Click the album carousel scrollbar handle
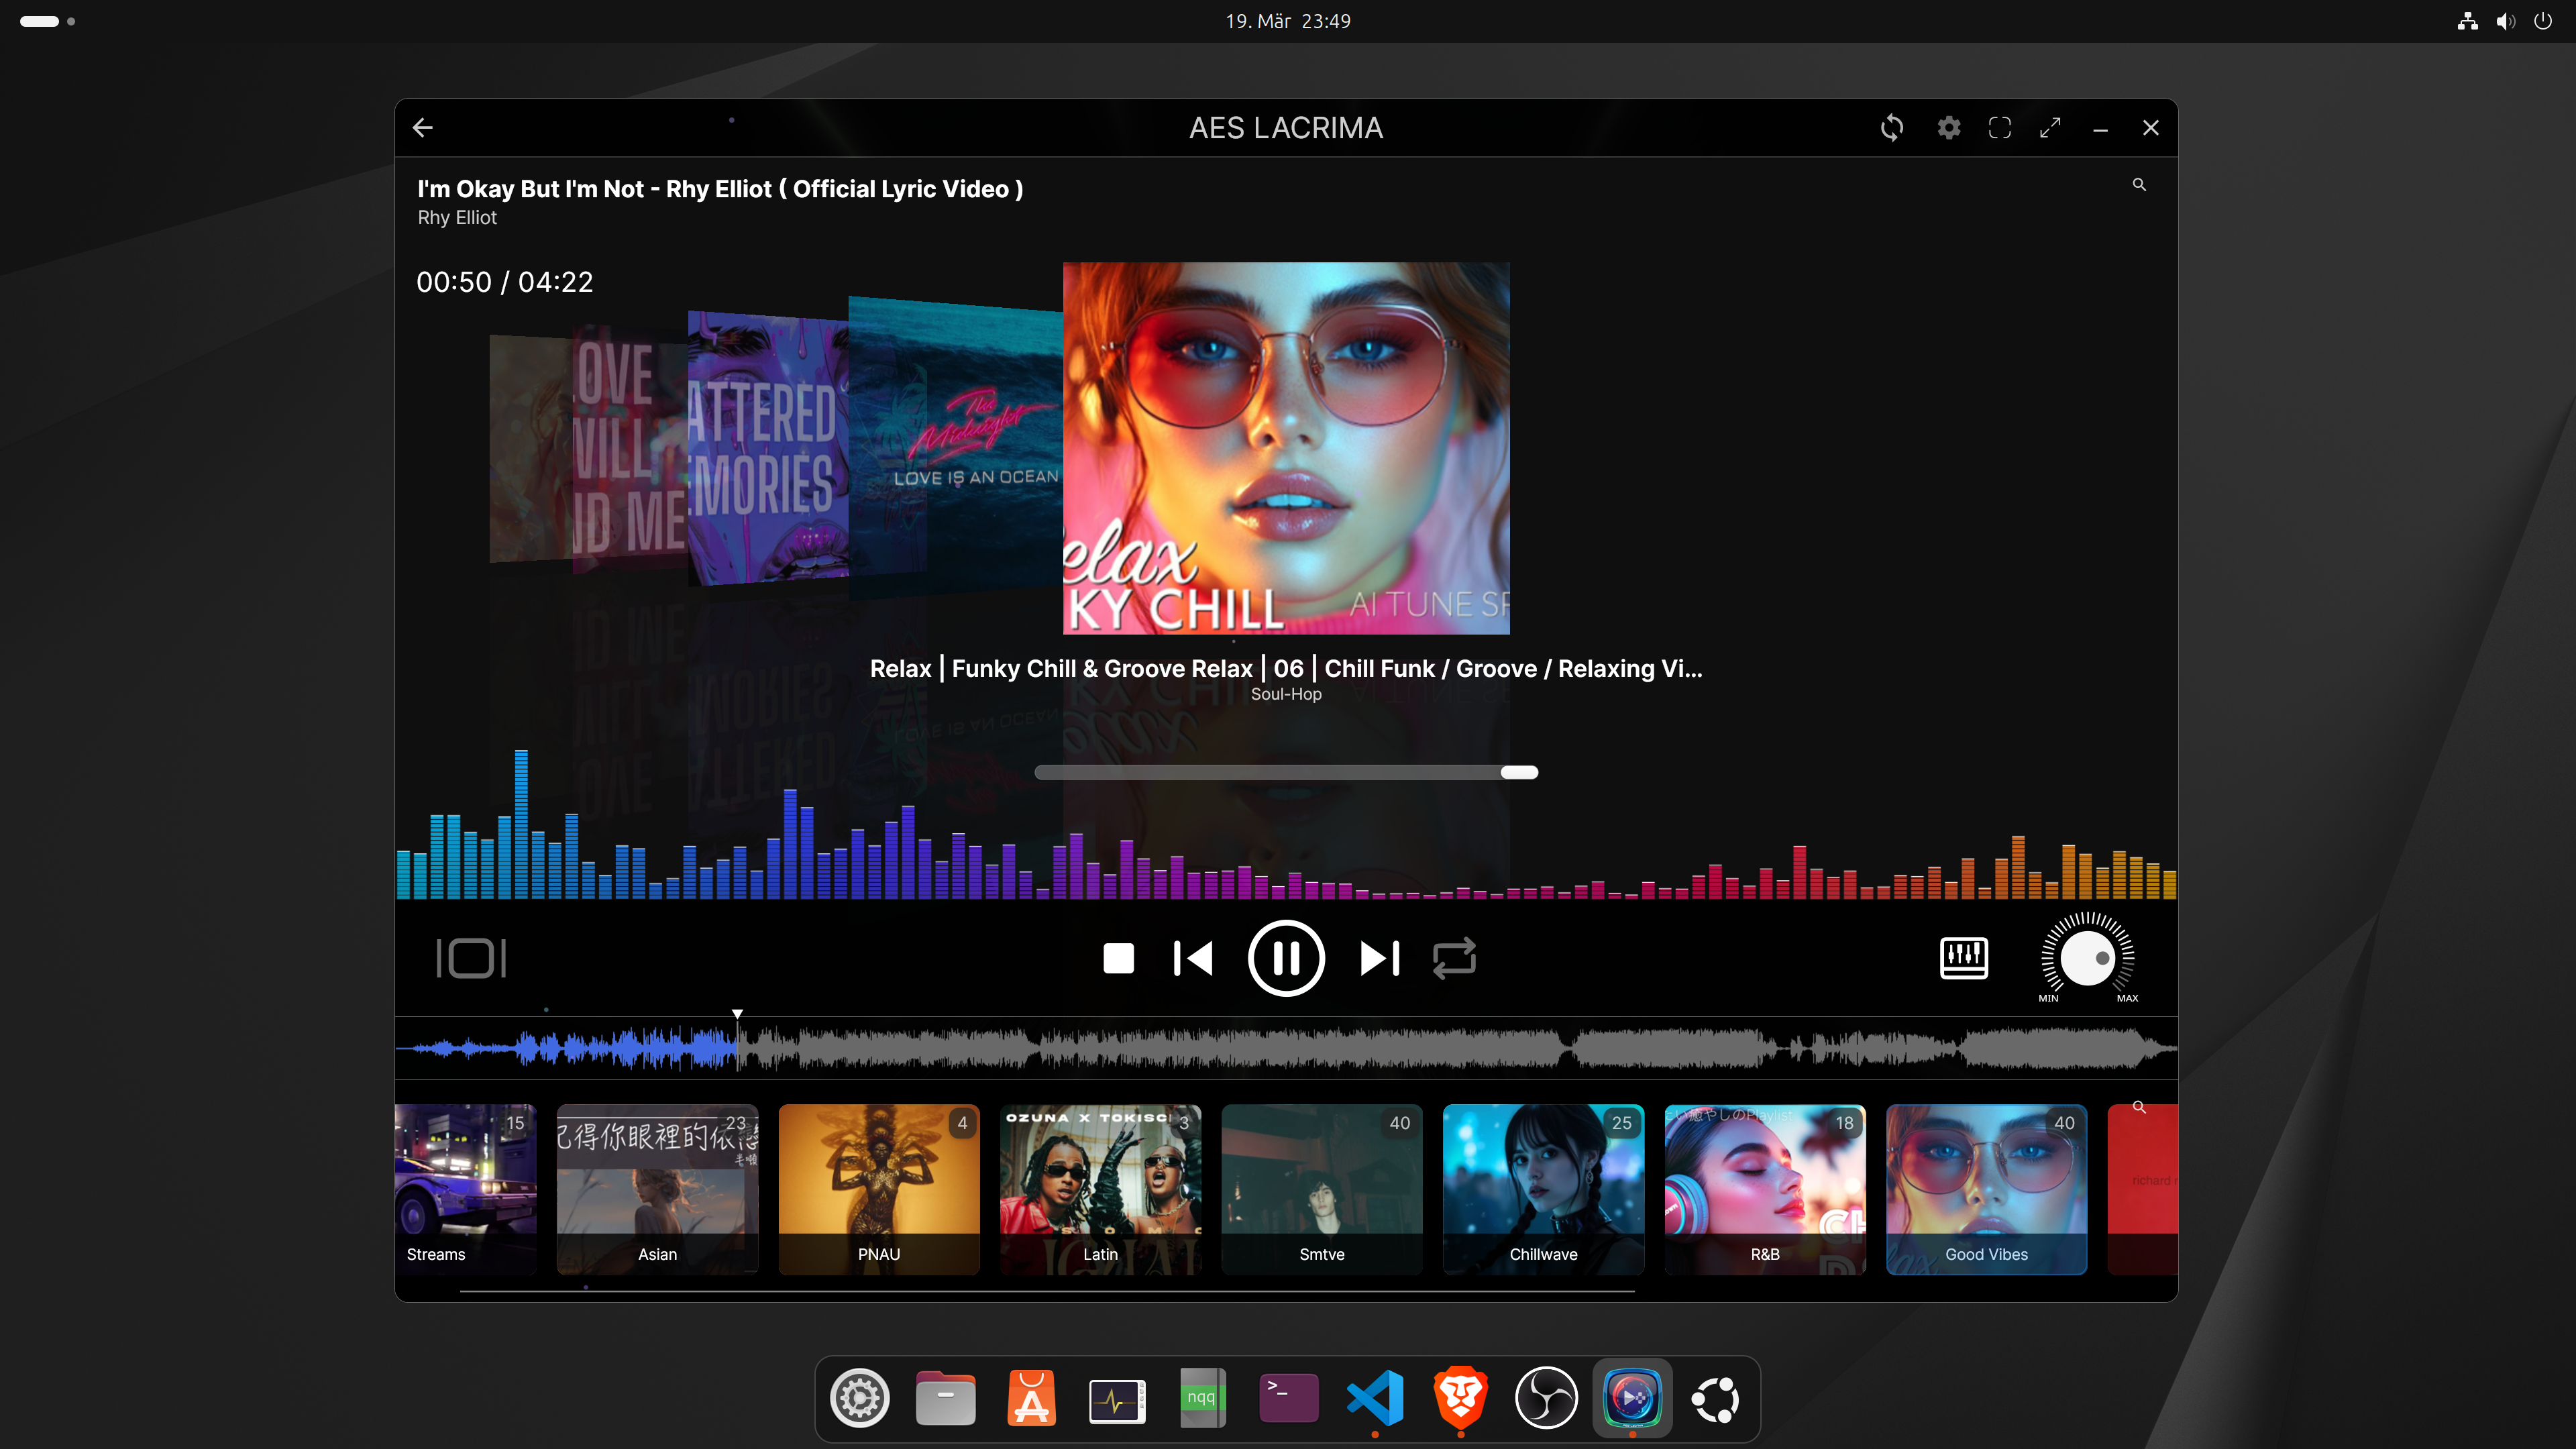Screen dimensions: 2576x1449 click(x=1518, y=772)
